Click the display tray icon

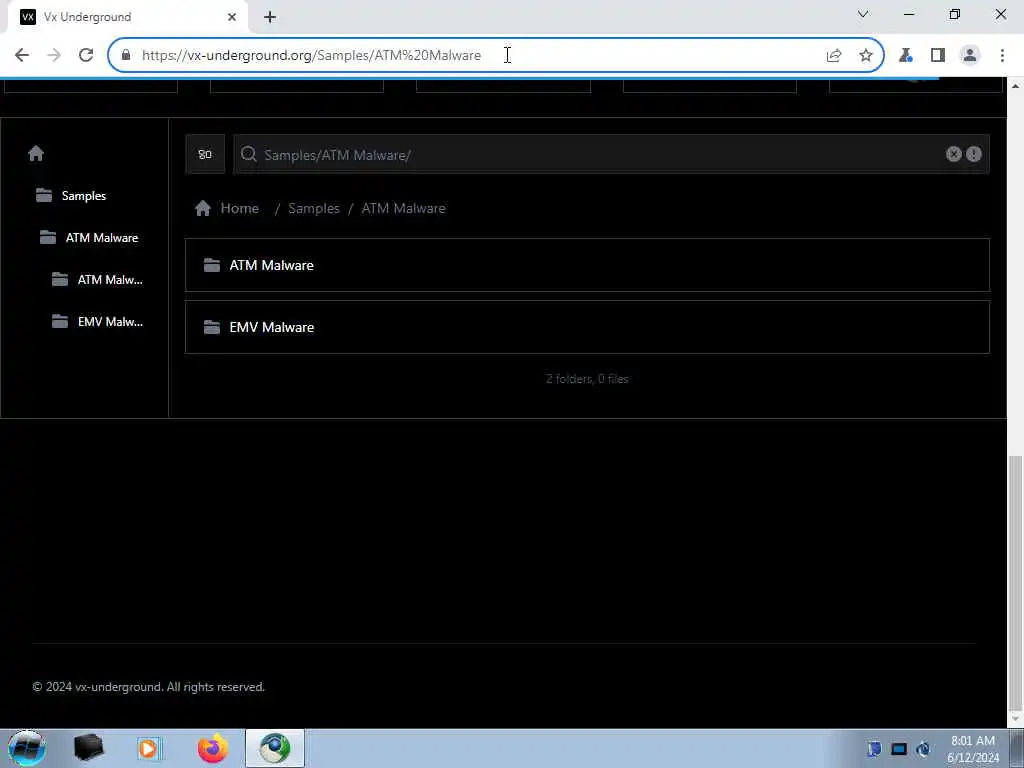point(899,749)
